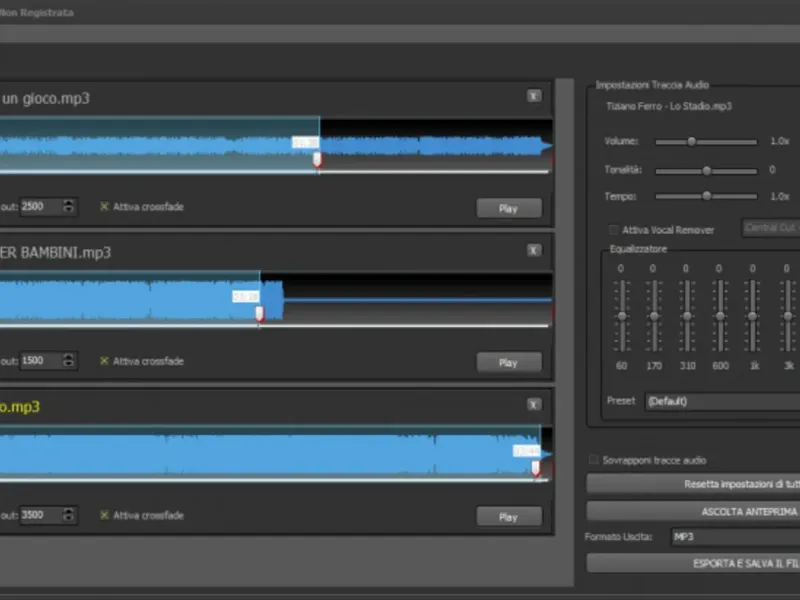This screenshot has height=600, width=800.
Task: Click the 3k equalizer band slider
Action: click(788, 316)
